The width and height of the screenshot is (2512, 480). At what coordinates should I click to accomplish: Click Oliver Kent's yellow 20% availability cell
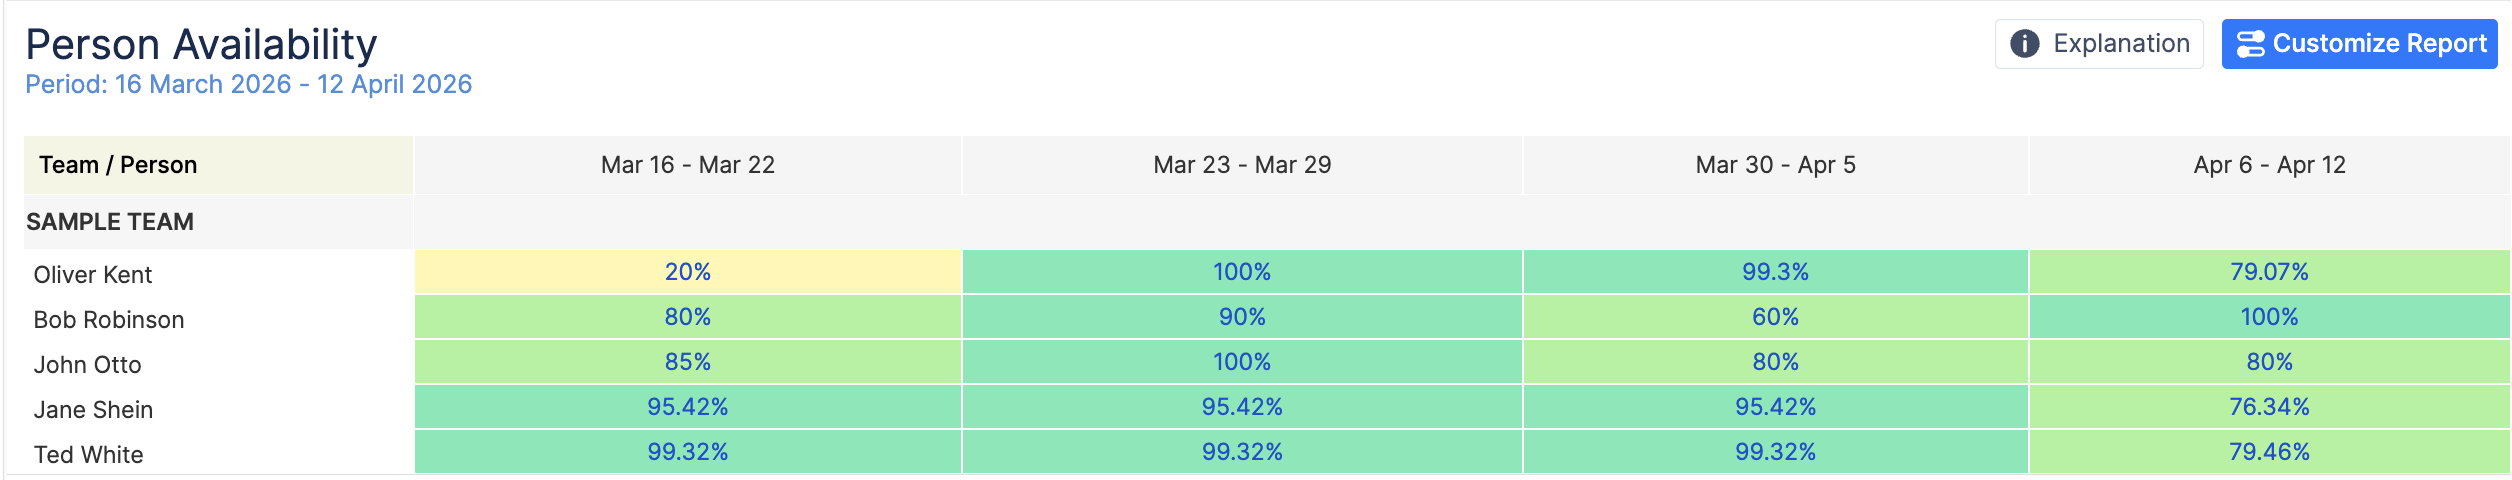pyautogui.click(x=688, y=272)
